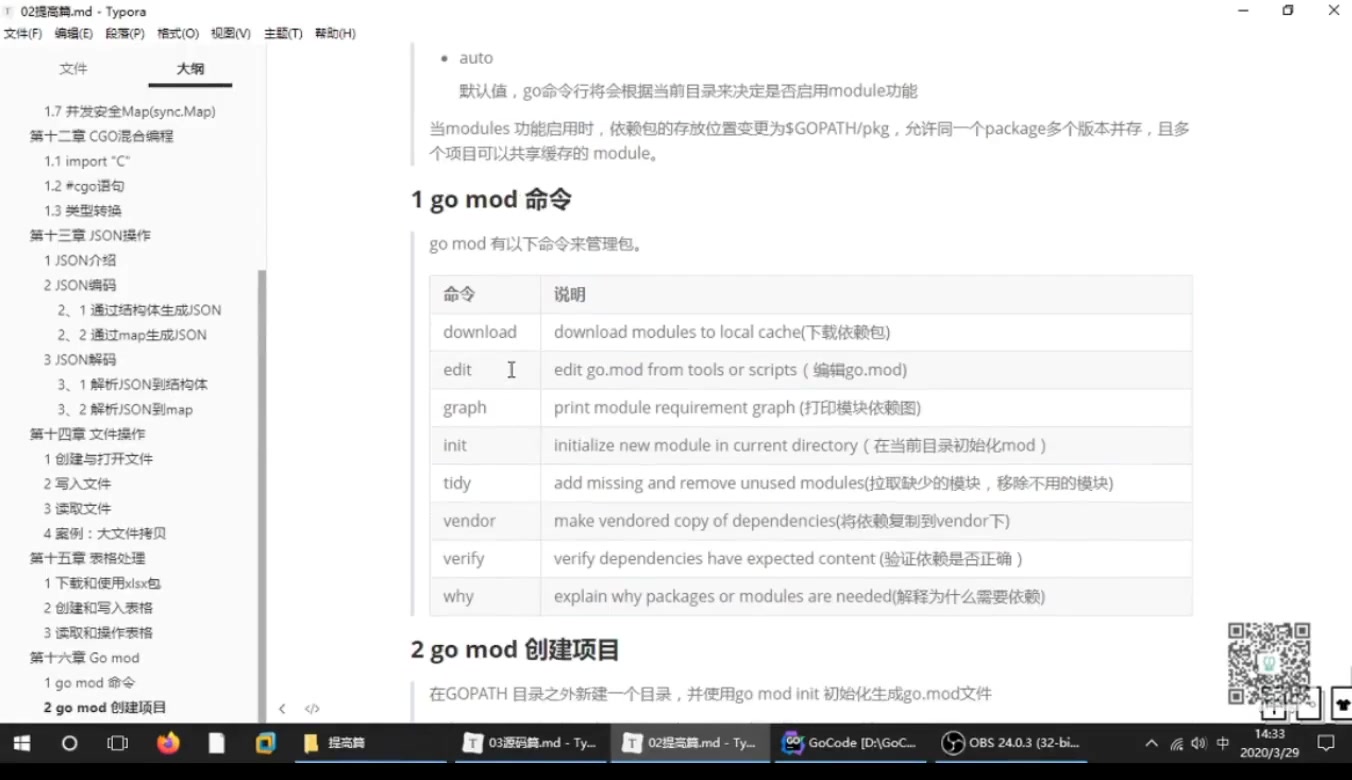Jump to outline item 1.2 #cgo语句
1352x780 pixels.
pyautogui.click(x=84, y=186)
